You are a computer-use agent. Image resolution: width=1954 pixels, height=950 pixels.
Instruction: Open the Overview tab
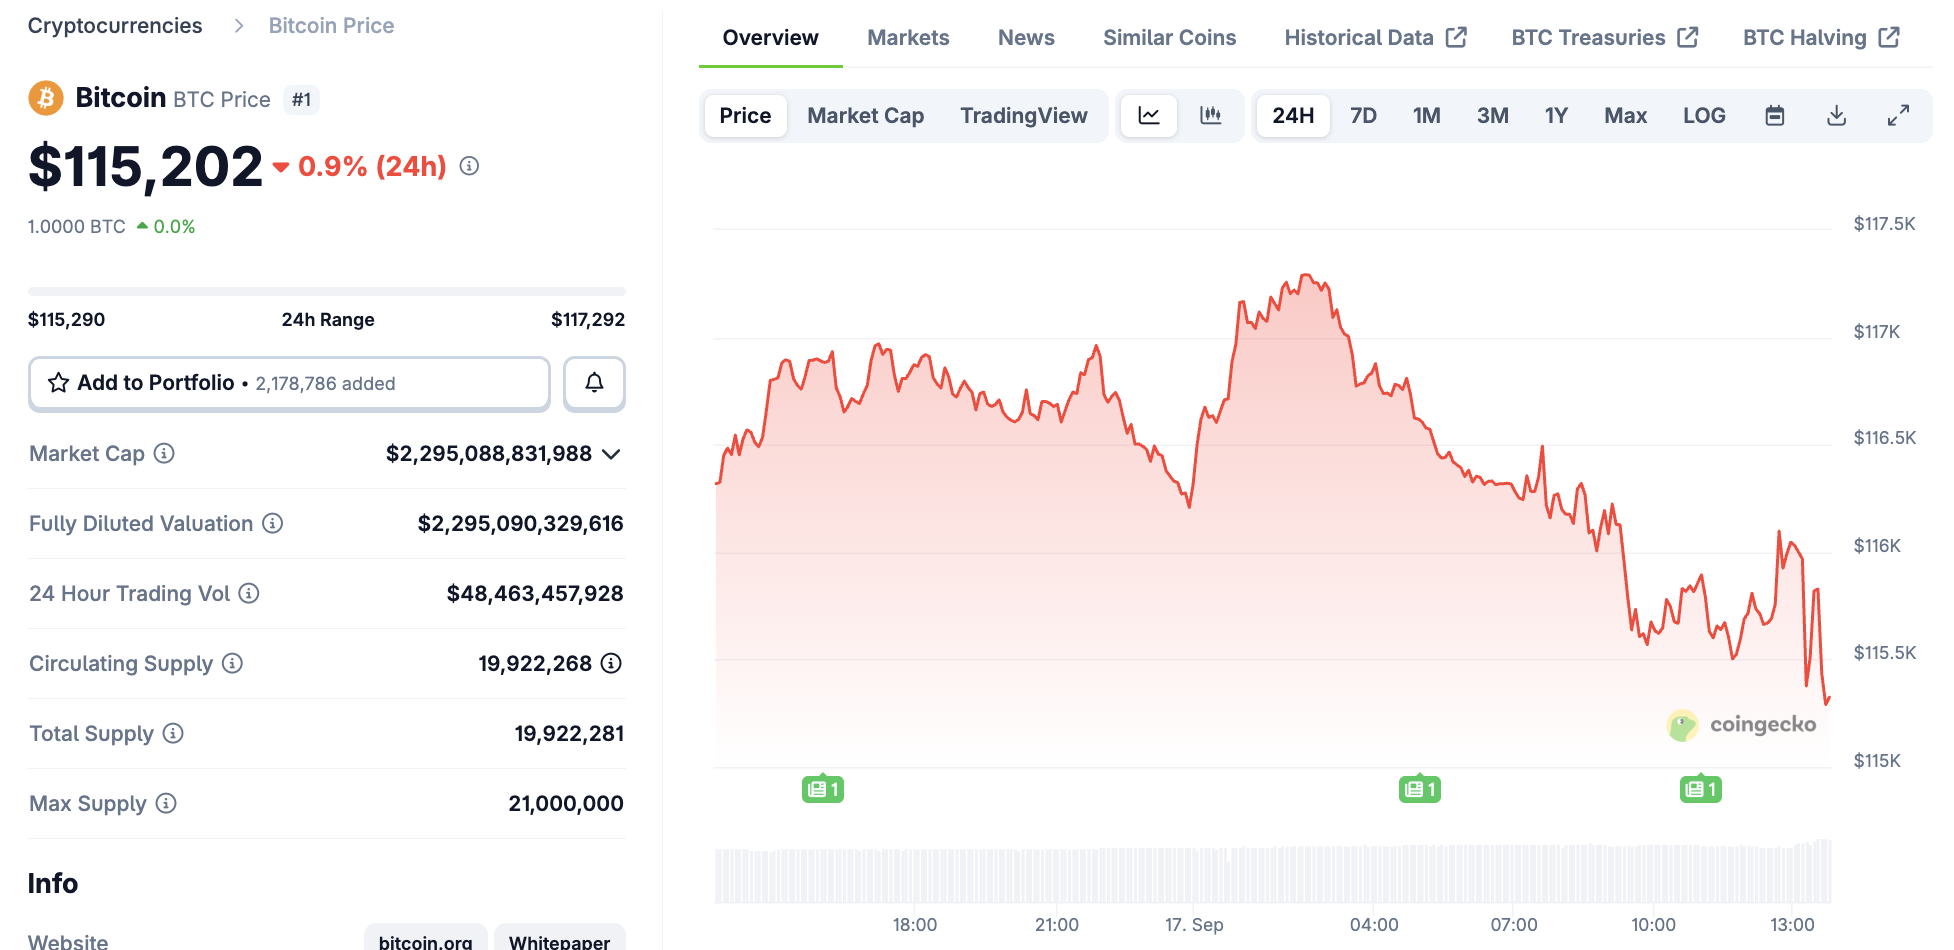771,38
